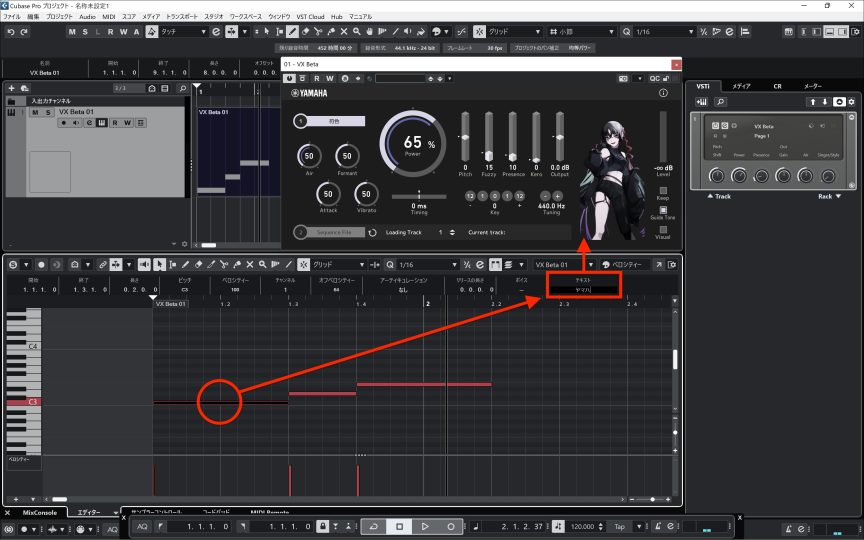The image size is (864, 540).
Task: Solo the VX Beta 01 track
Action: 47,112
